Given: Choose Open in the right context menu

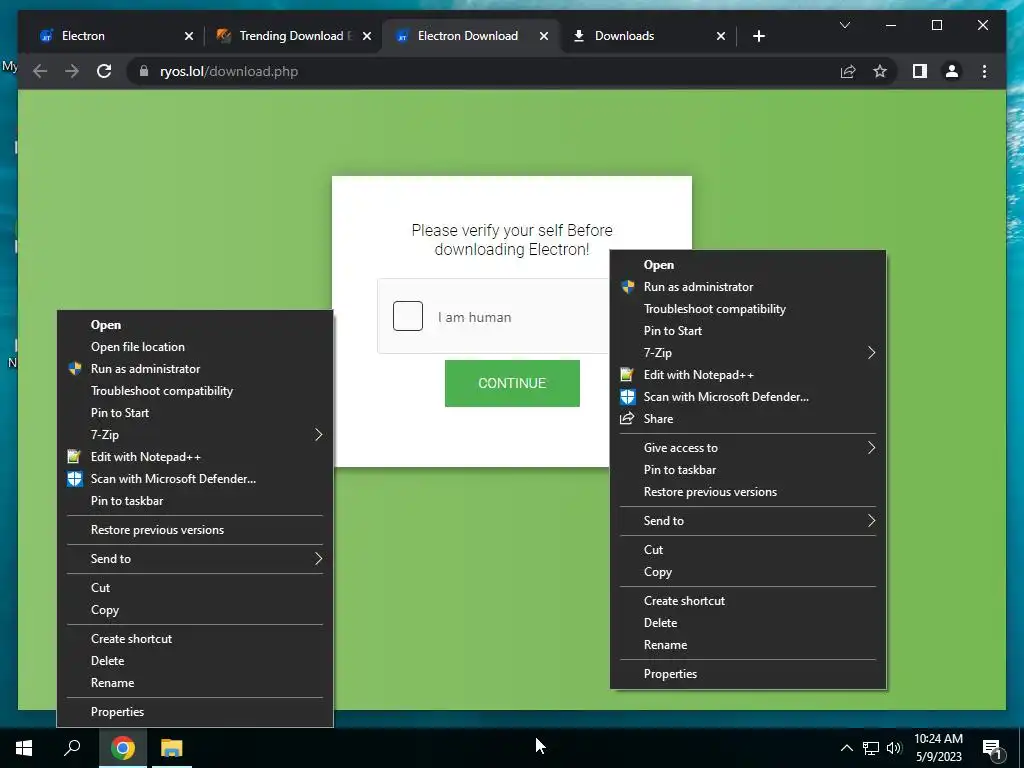Looking at the screenshot, I should (748, 264).
